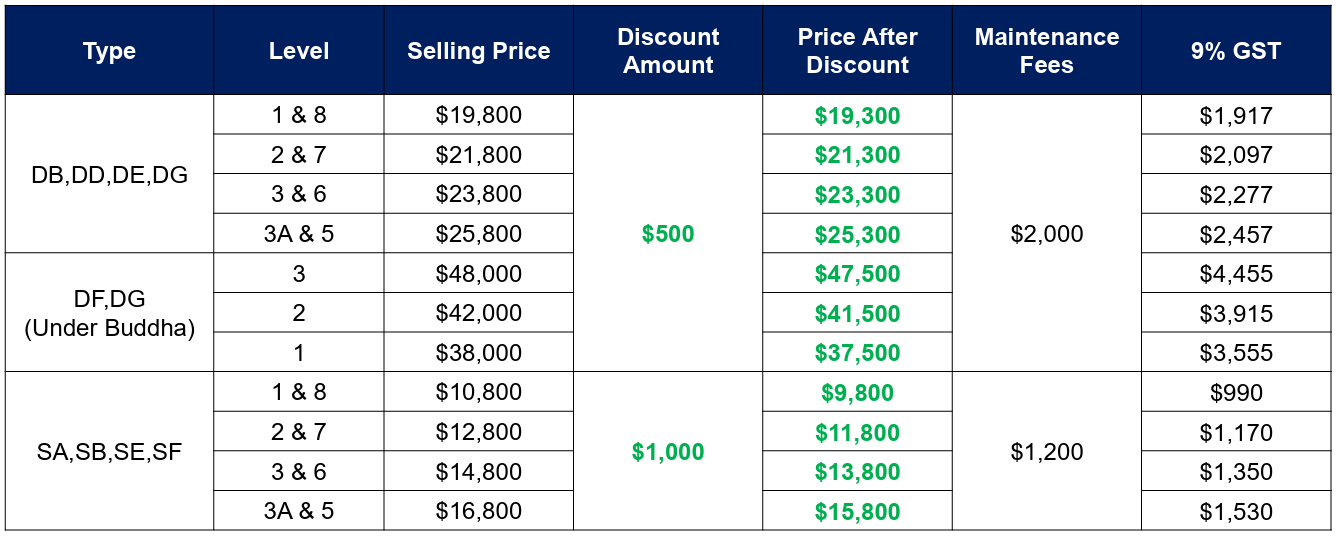This screenshot has height=538, width=1336.
Task: Click the $4,455 GST value
Action: click(1236, 273)
